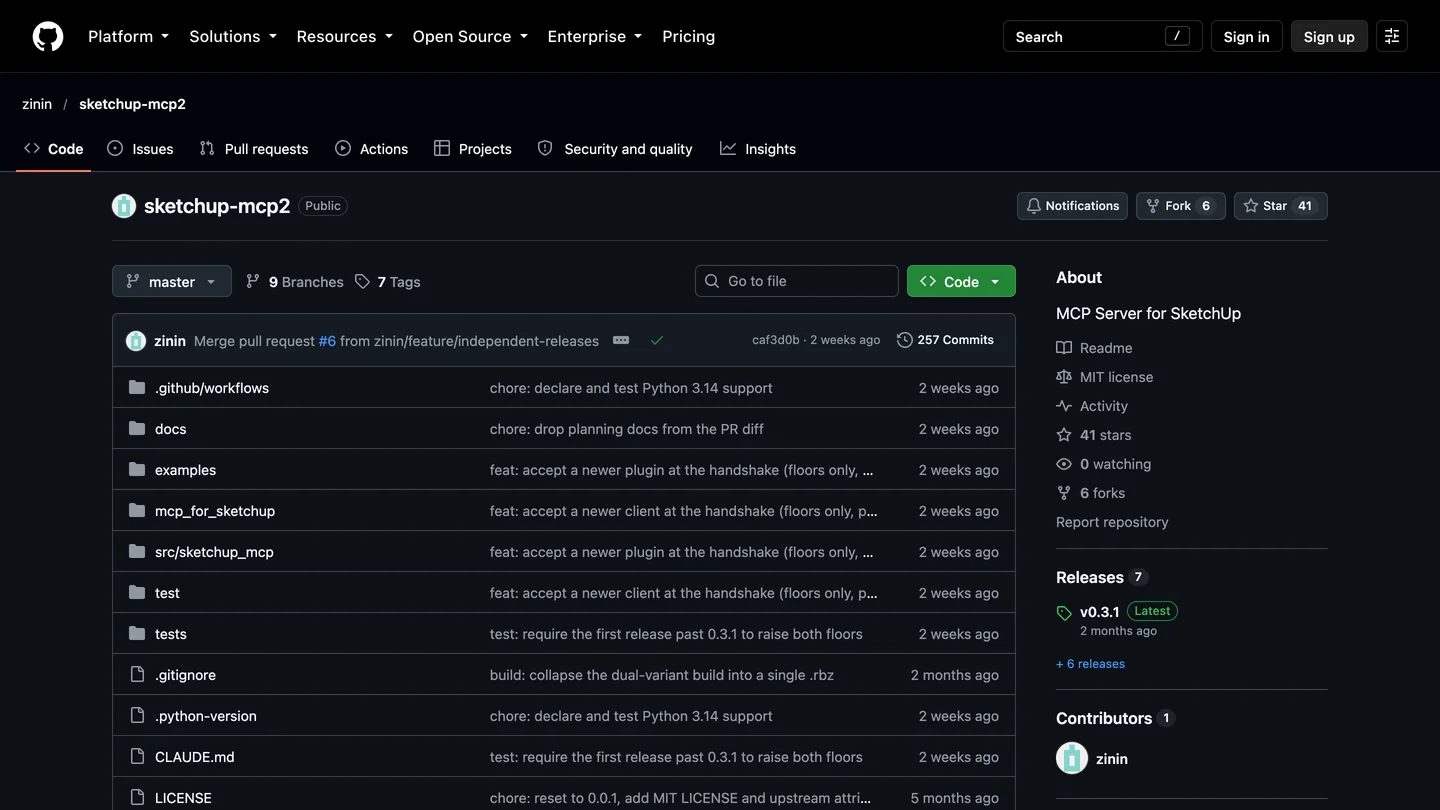Expand the master branch dropdown

[172, 282]
